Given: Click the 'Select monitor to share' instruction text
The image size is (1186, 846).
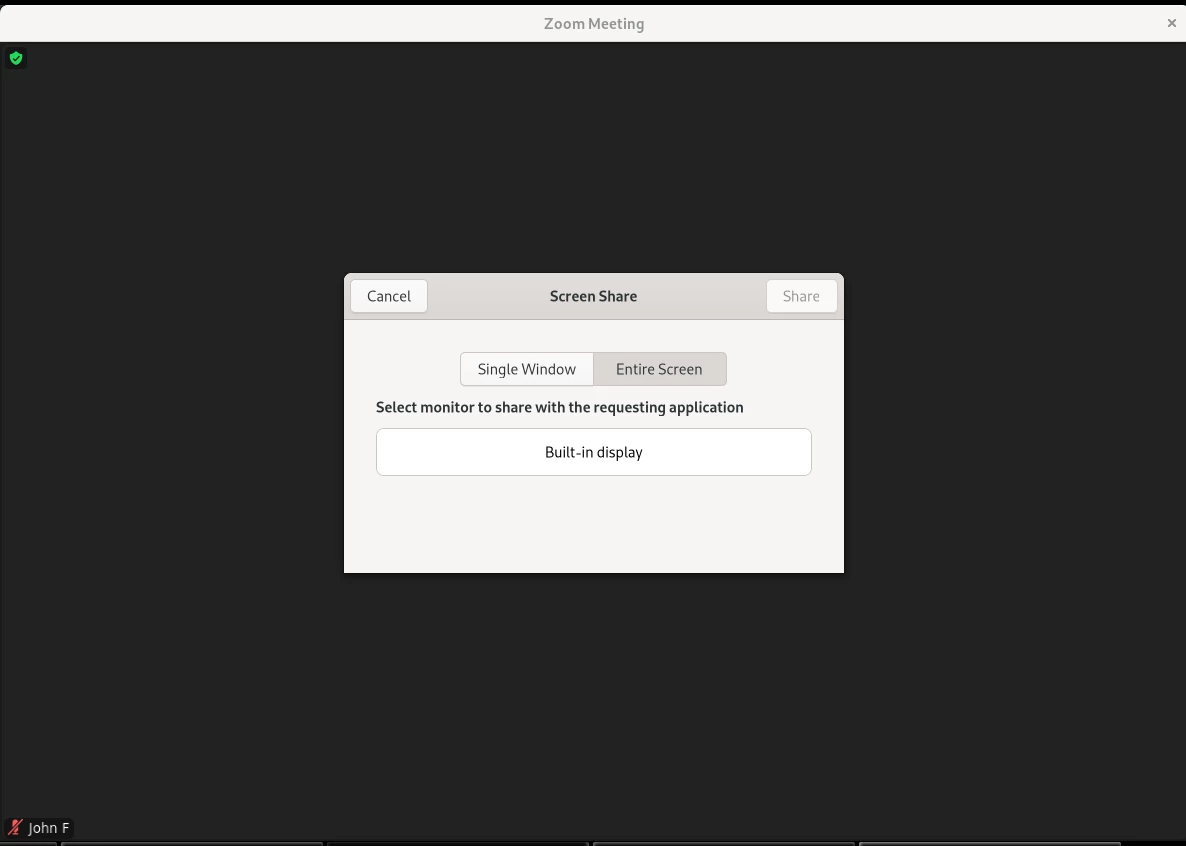Looking at the screenshot, I should (560, 407).
